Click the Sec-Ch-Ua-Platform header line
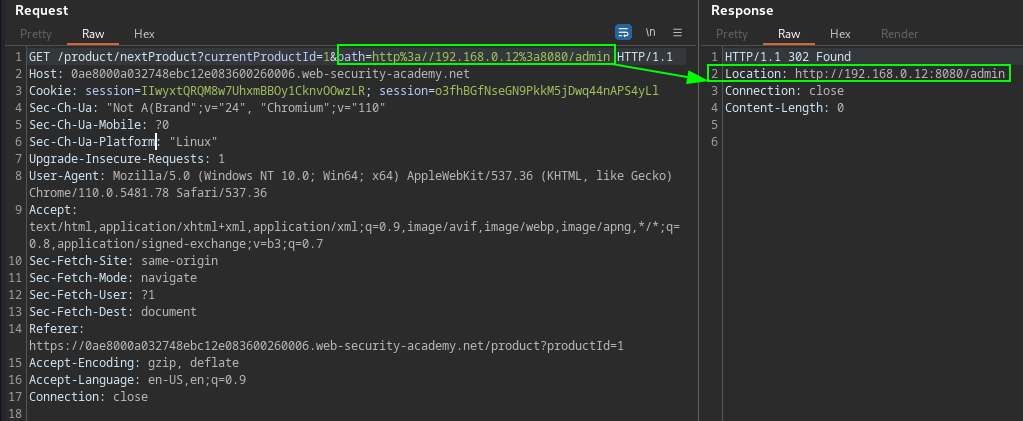Image resolution: width=1023 pixels, height=421 pixels. point(123,142)
